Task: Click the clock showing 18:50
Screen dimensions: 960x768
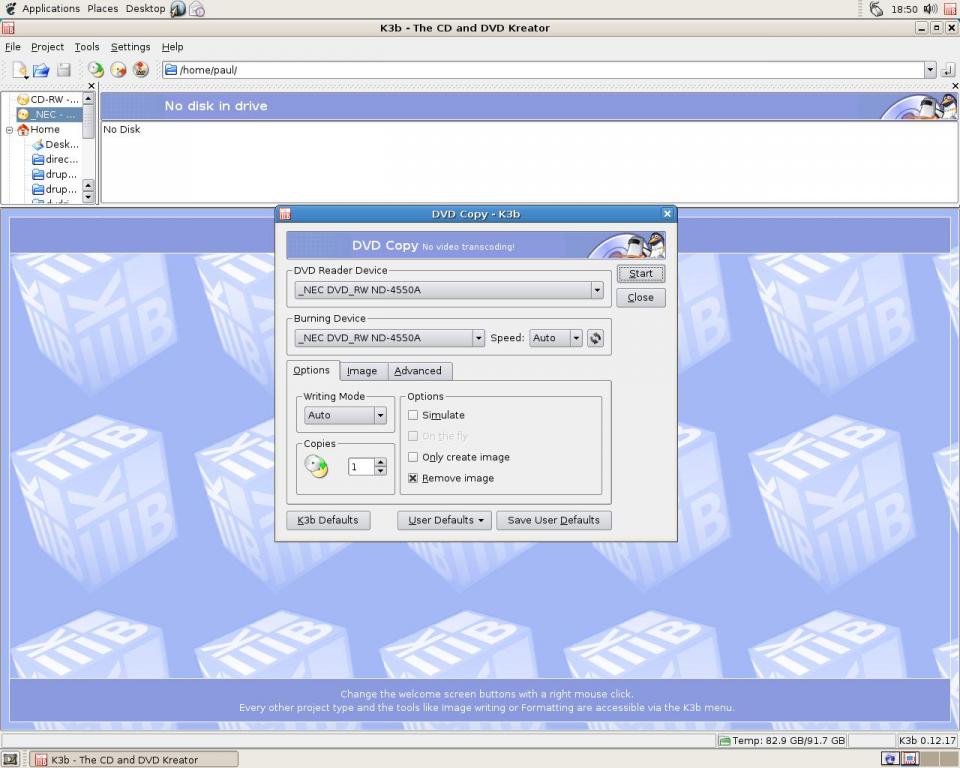Action: (x=904, y=9)
